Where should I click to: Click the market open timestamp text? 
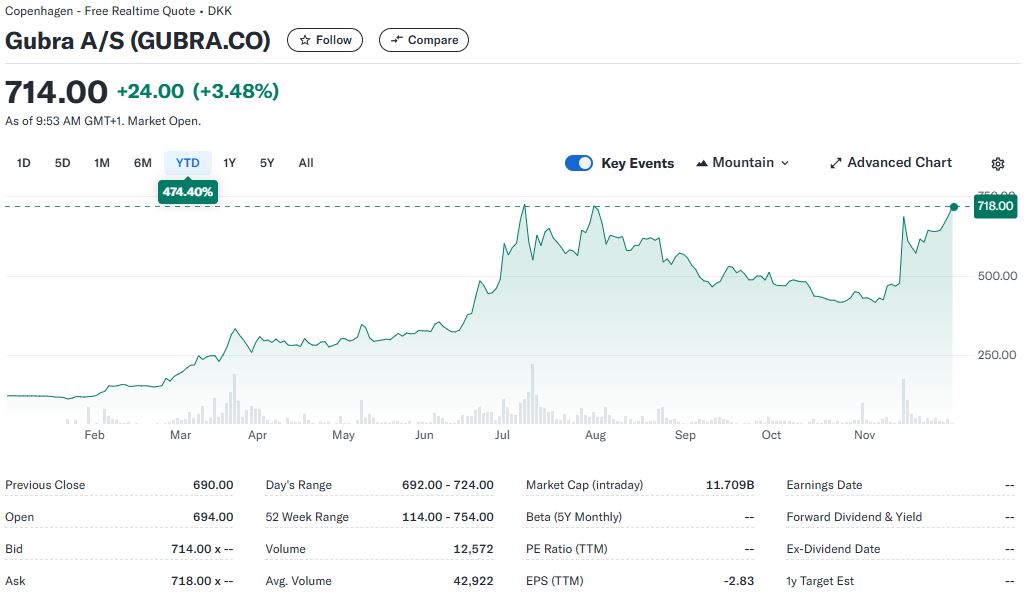pyautogui.click(x=103, y=121)
